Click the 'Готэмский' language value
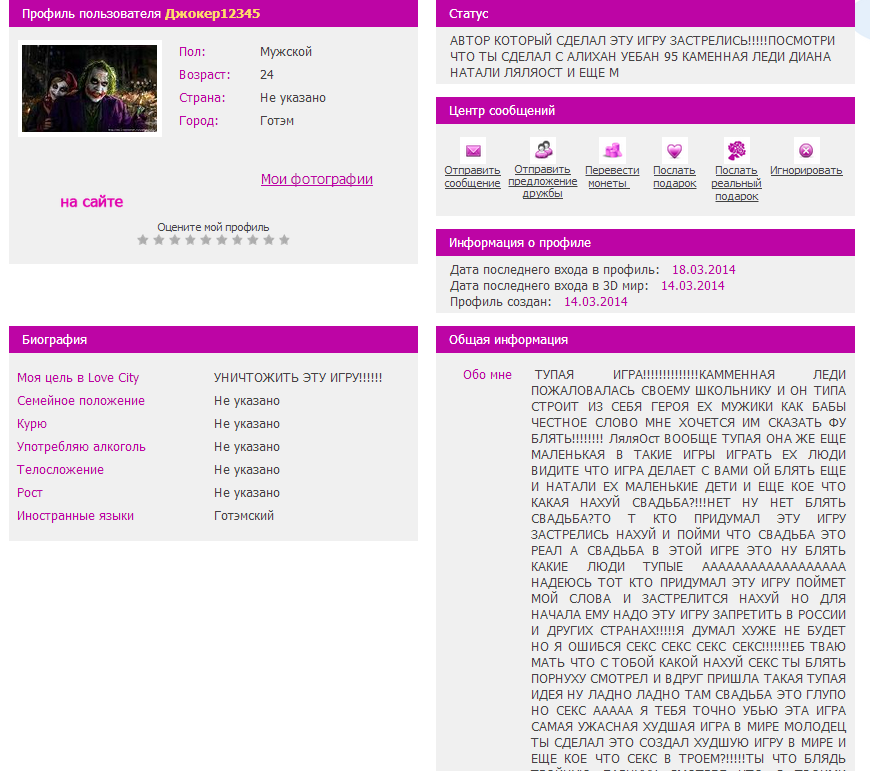The height and width of the screenshot is (771, 870). [244, 516]
